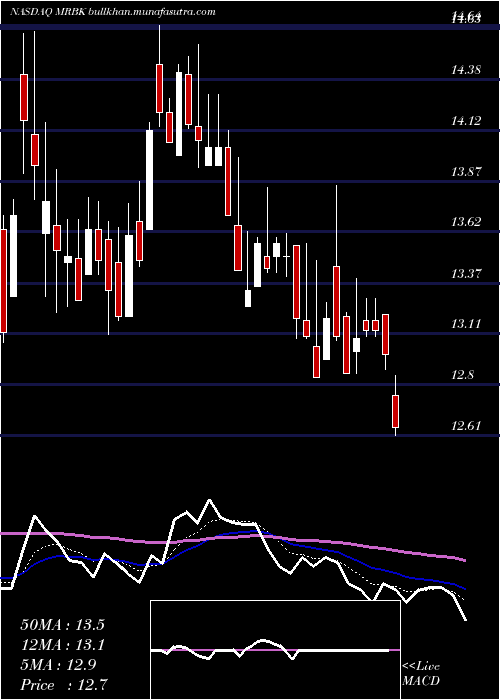Click the 14.12 price axis label

point(466,120)
